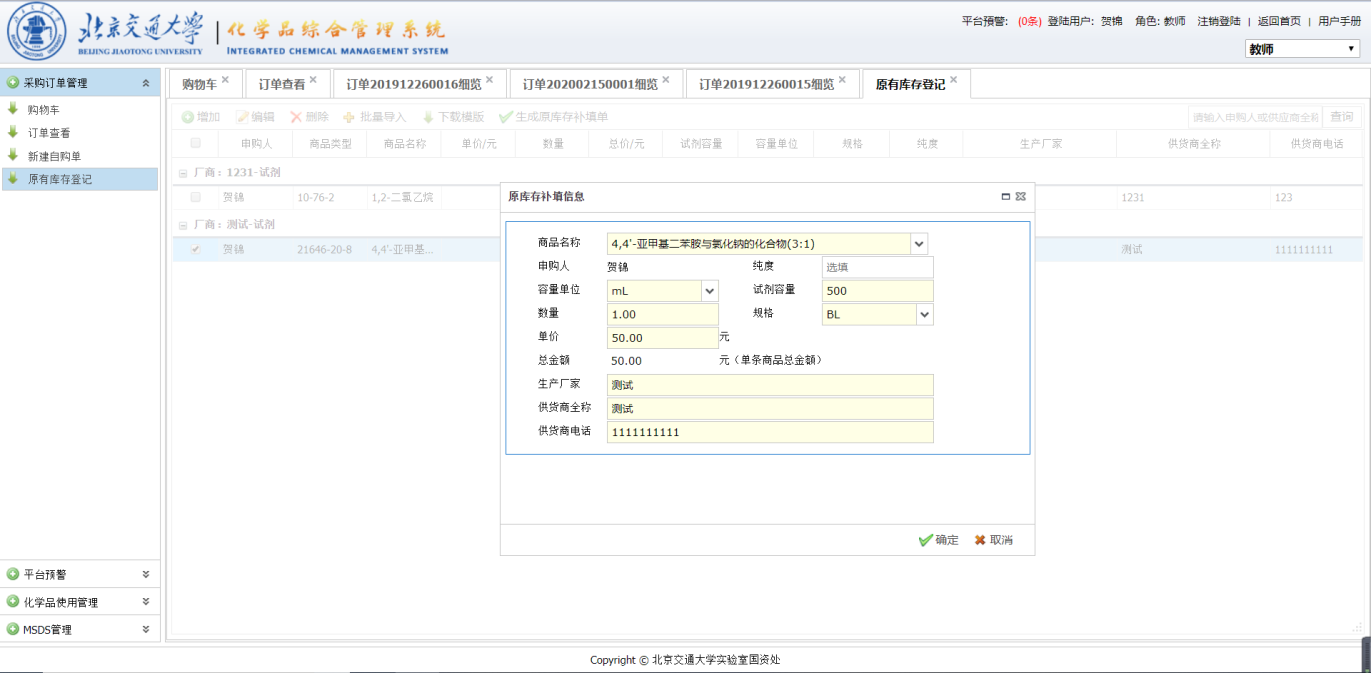1371x673 pixels.
Task: Switch to the 购物车 tab
Action: coord(199,85)
